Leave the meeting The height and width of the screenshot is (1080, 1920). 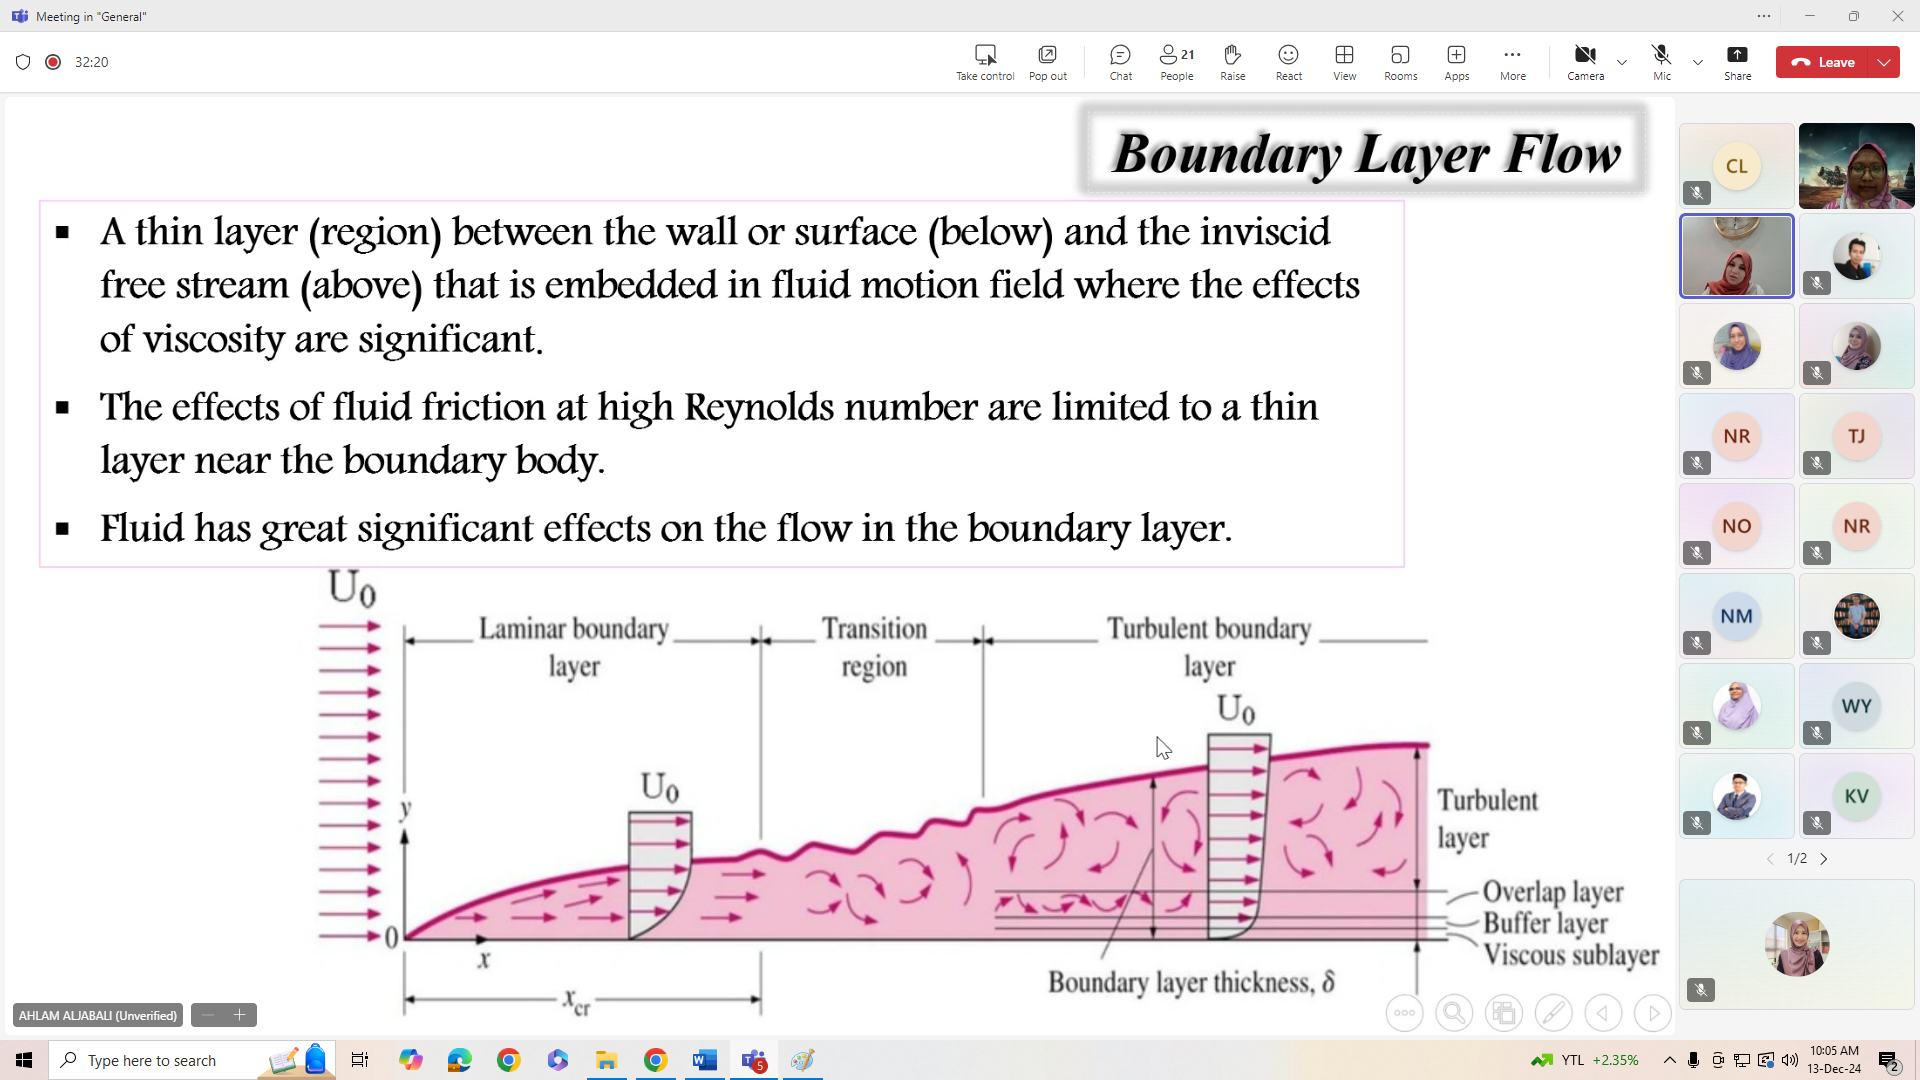coord(1823,62)
